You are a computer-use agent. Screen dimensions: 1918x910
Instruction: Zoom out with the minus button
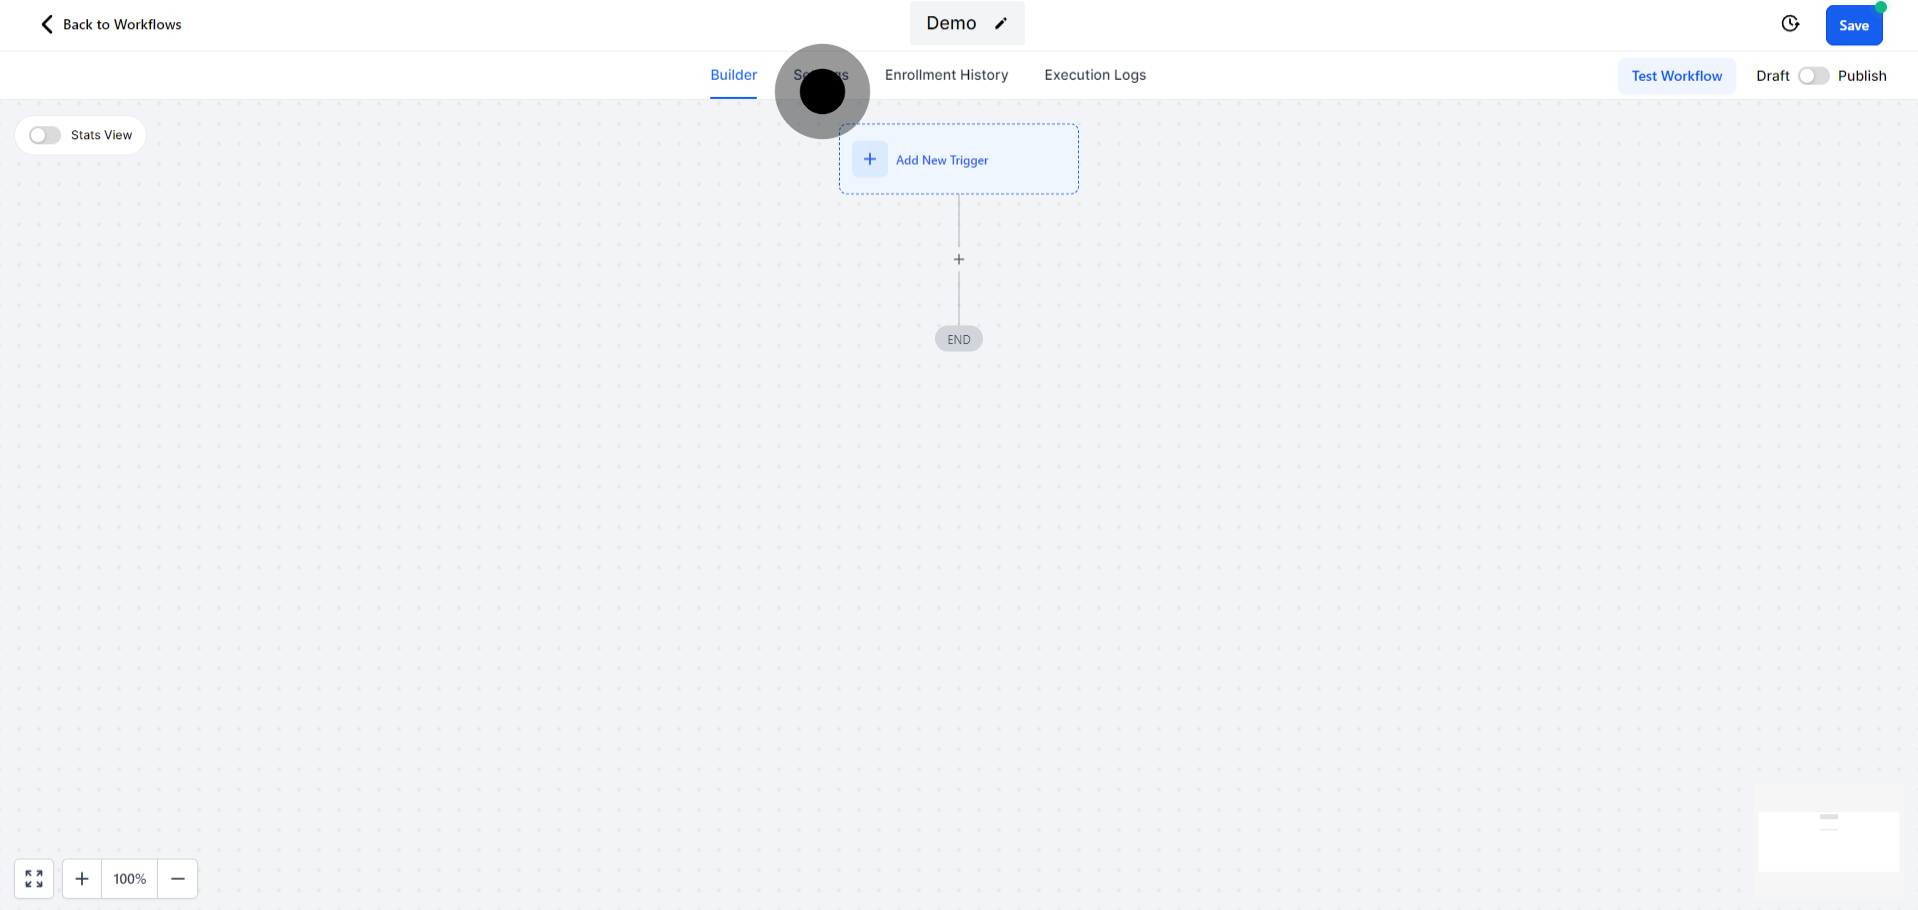(178, 878)
